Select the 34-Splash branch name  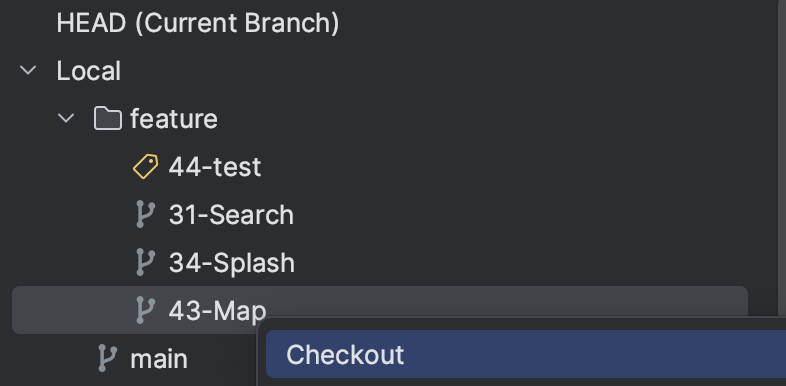232,263
